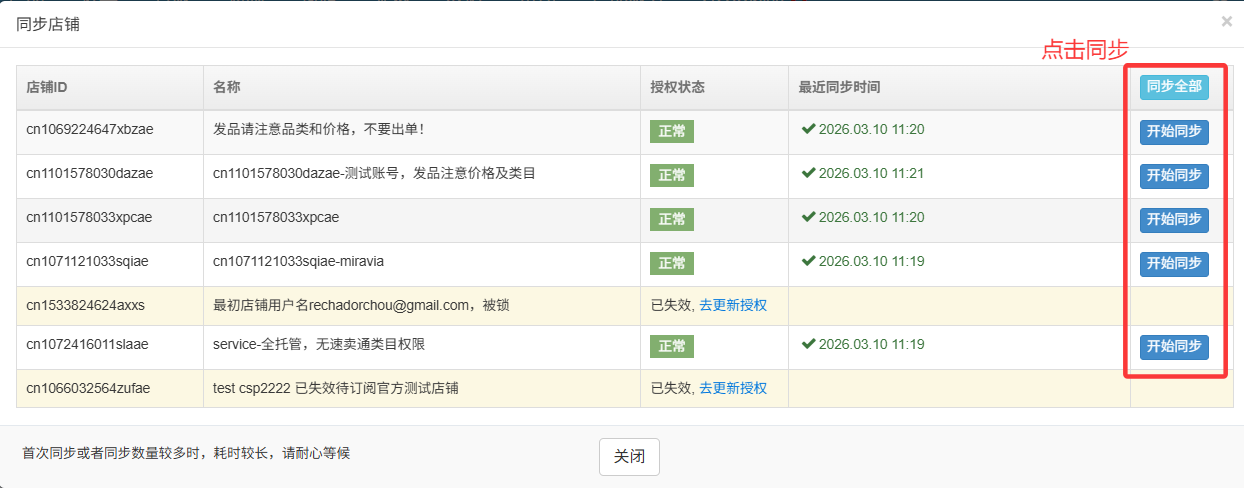
Task: Select the 授权状态 column header
Action: point(677,87)
